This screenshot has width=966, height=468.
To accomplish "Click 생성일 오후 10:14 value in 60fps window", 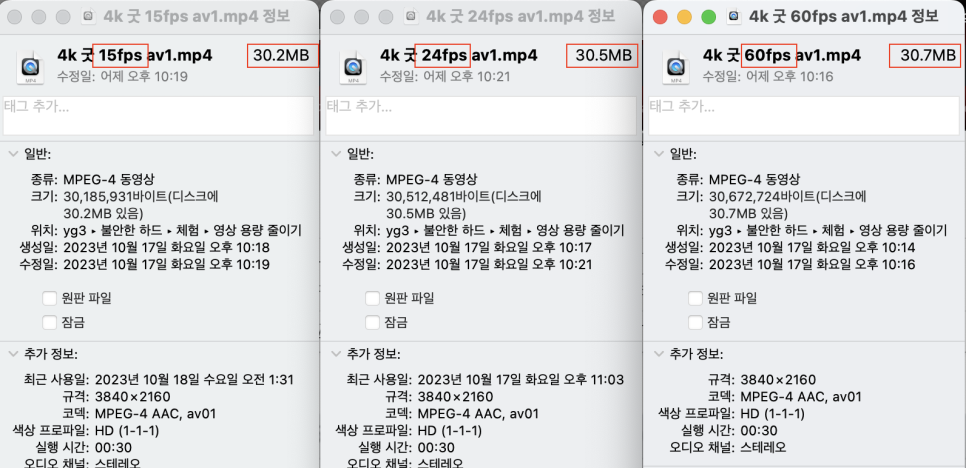I will (x=812, y=248).
